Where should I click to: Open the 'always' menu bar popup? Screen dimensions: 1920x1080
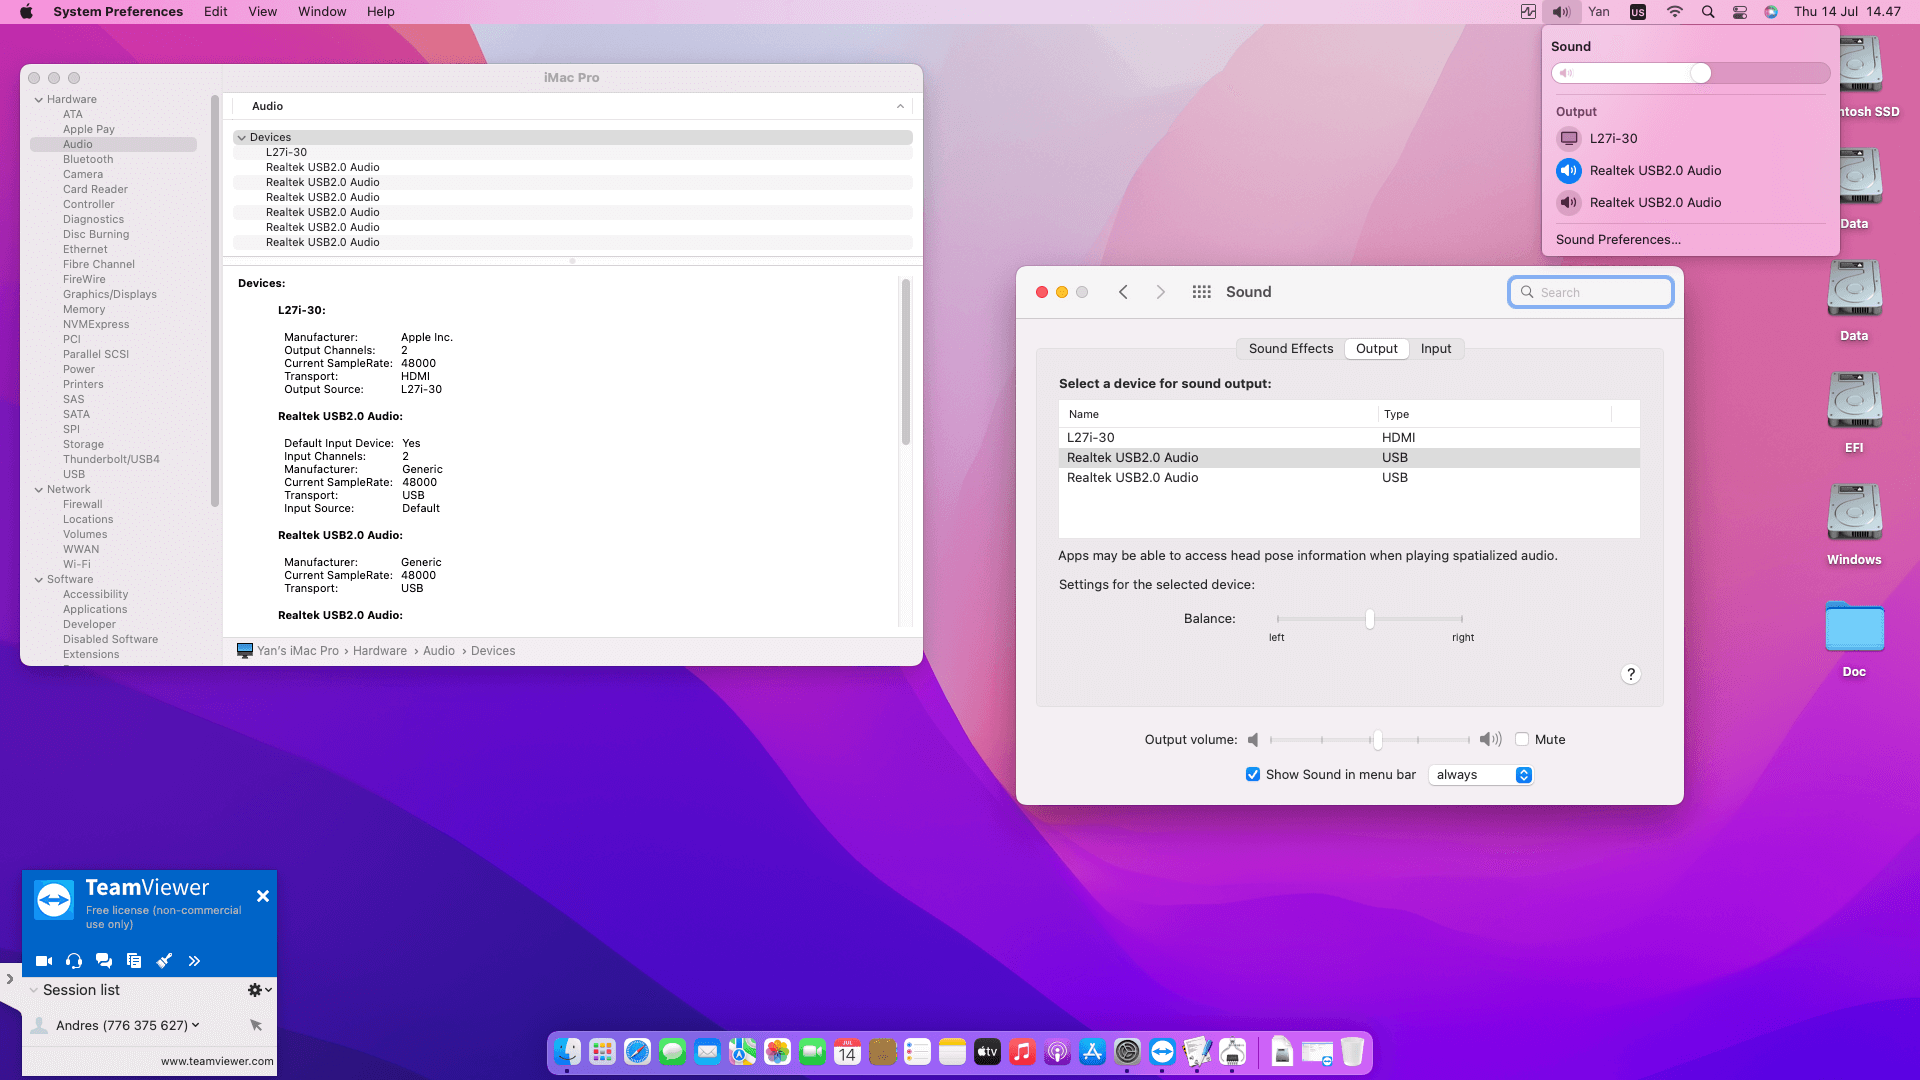[1481, 775]
